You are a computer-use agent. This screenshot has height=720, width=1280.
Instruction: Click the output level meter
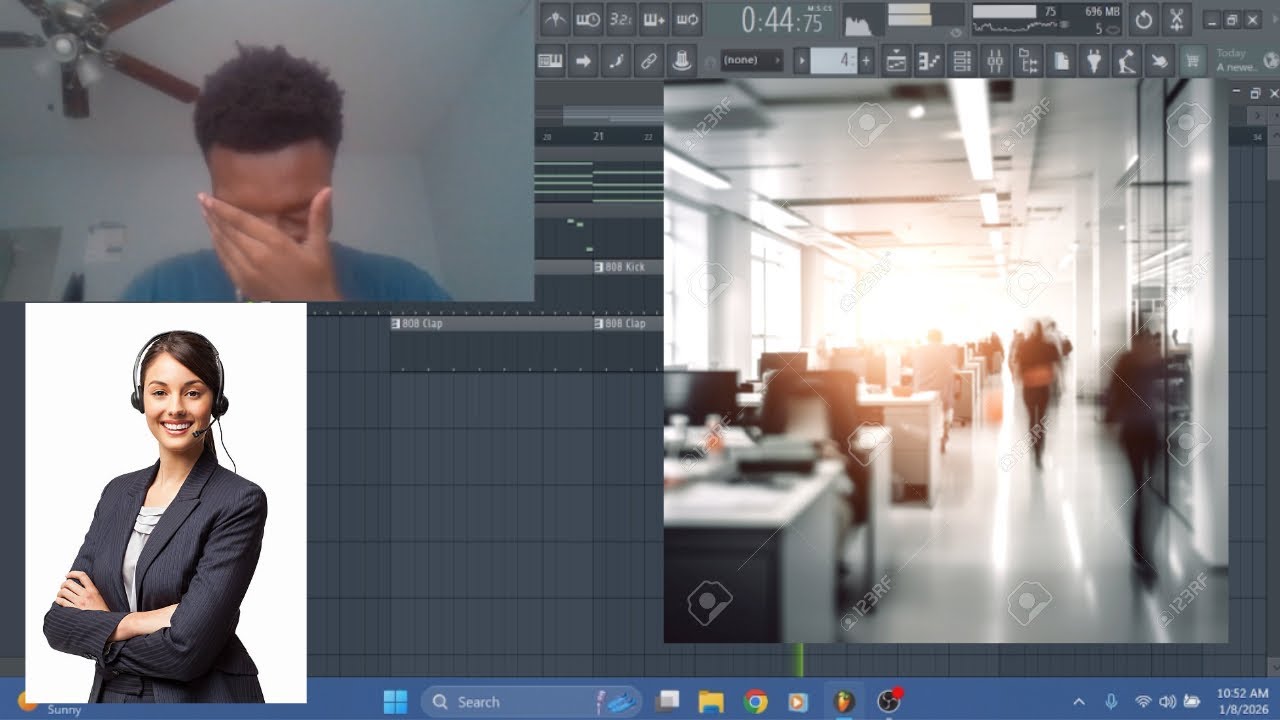pos(925,14)
